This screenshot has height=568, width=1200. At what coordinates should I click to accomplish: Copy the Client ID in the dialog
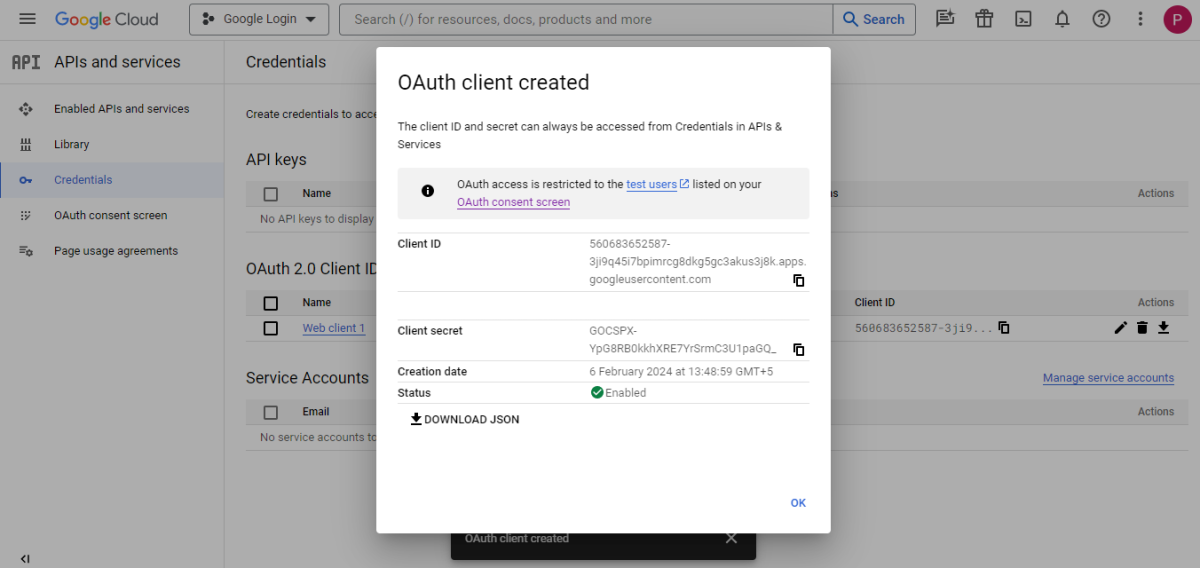tap(799, 280)
